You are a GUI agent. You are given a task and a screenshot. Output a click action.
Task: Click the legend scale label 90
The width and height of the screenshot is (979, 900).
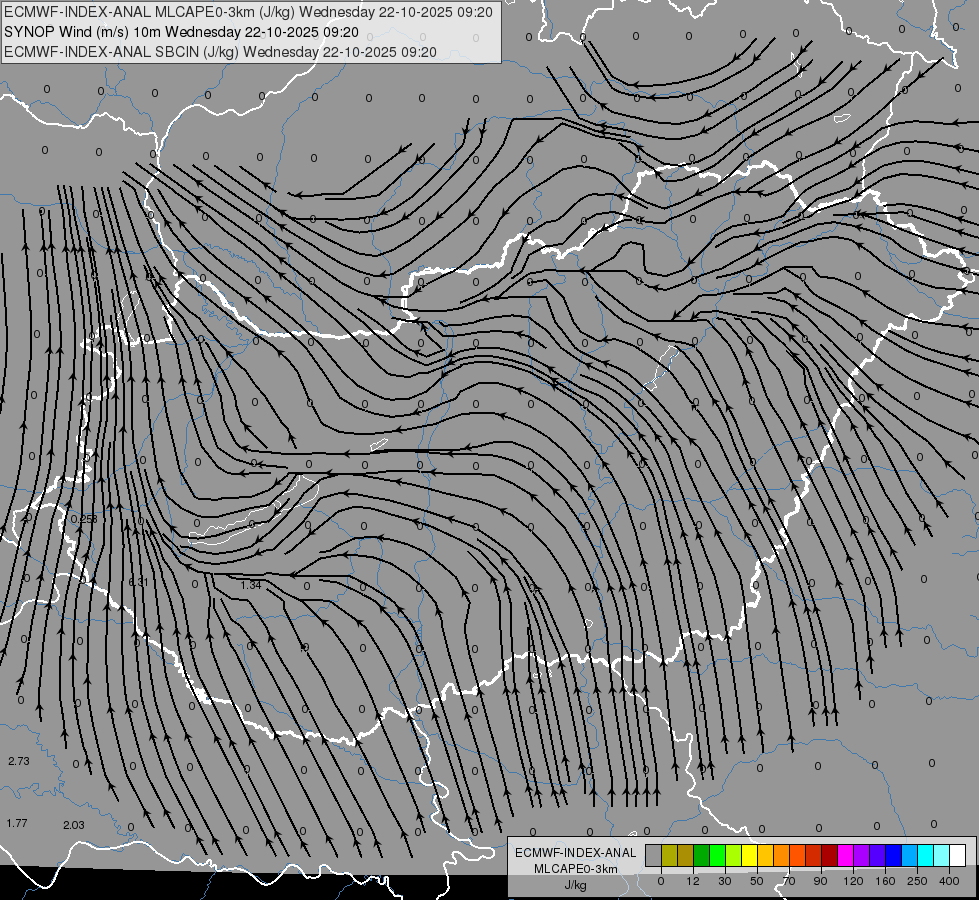point(820,881)
